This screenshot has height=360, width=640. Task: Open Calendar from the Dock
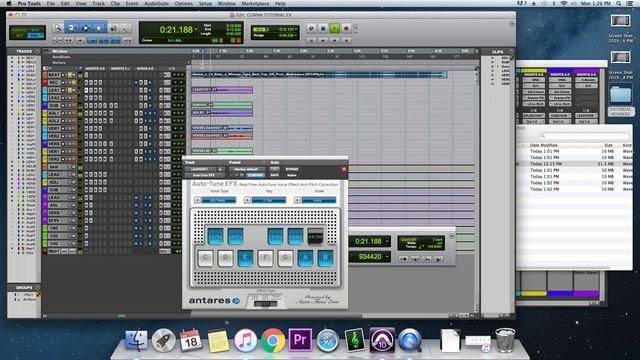click(191, 340)
